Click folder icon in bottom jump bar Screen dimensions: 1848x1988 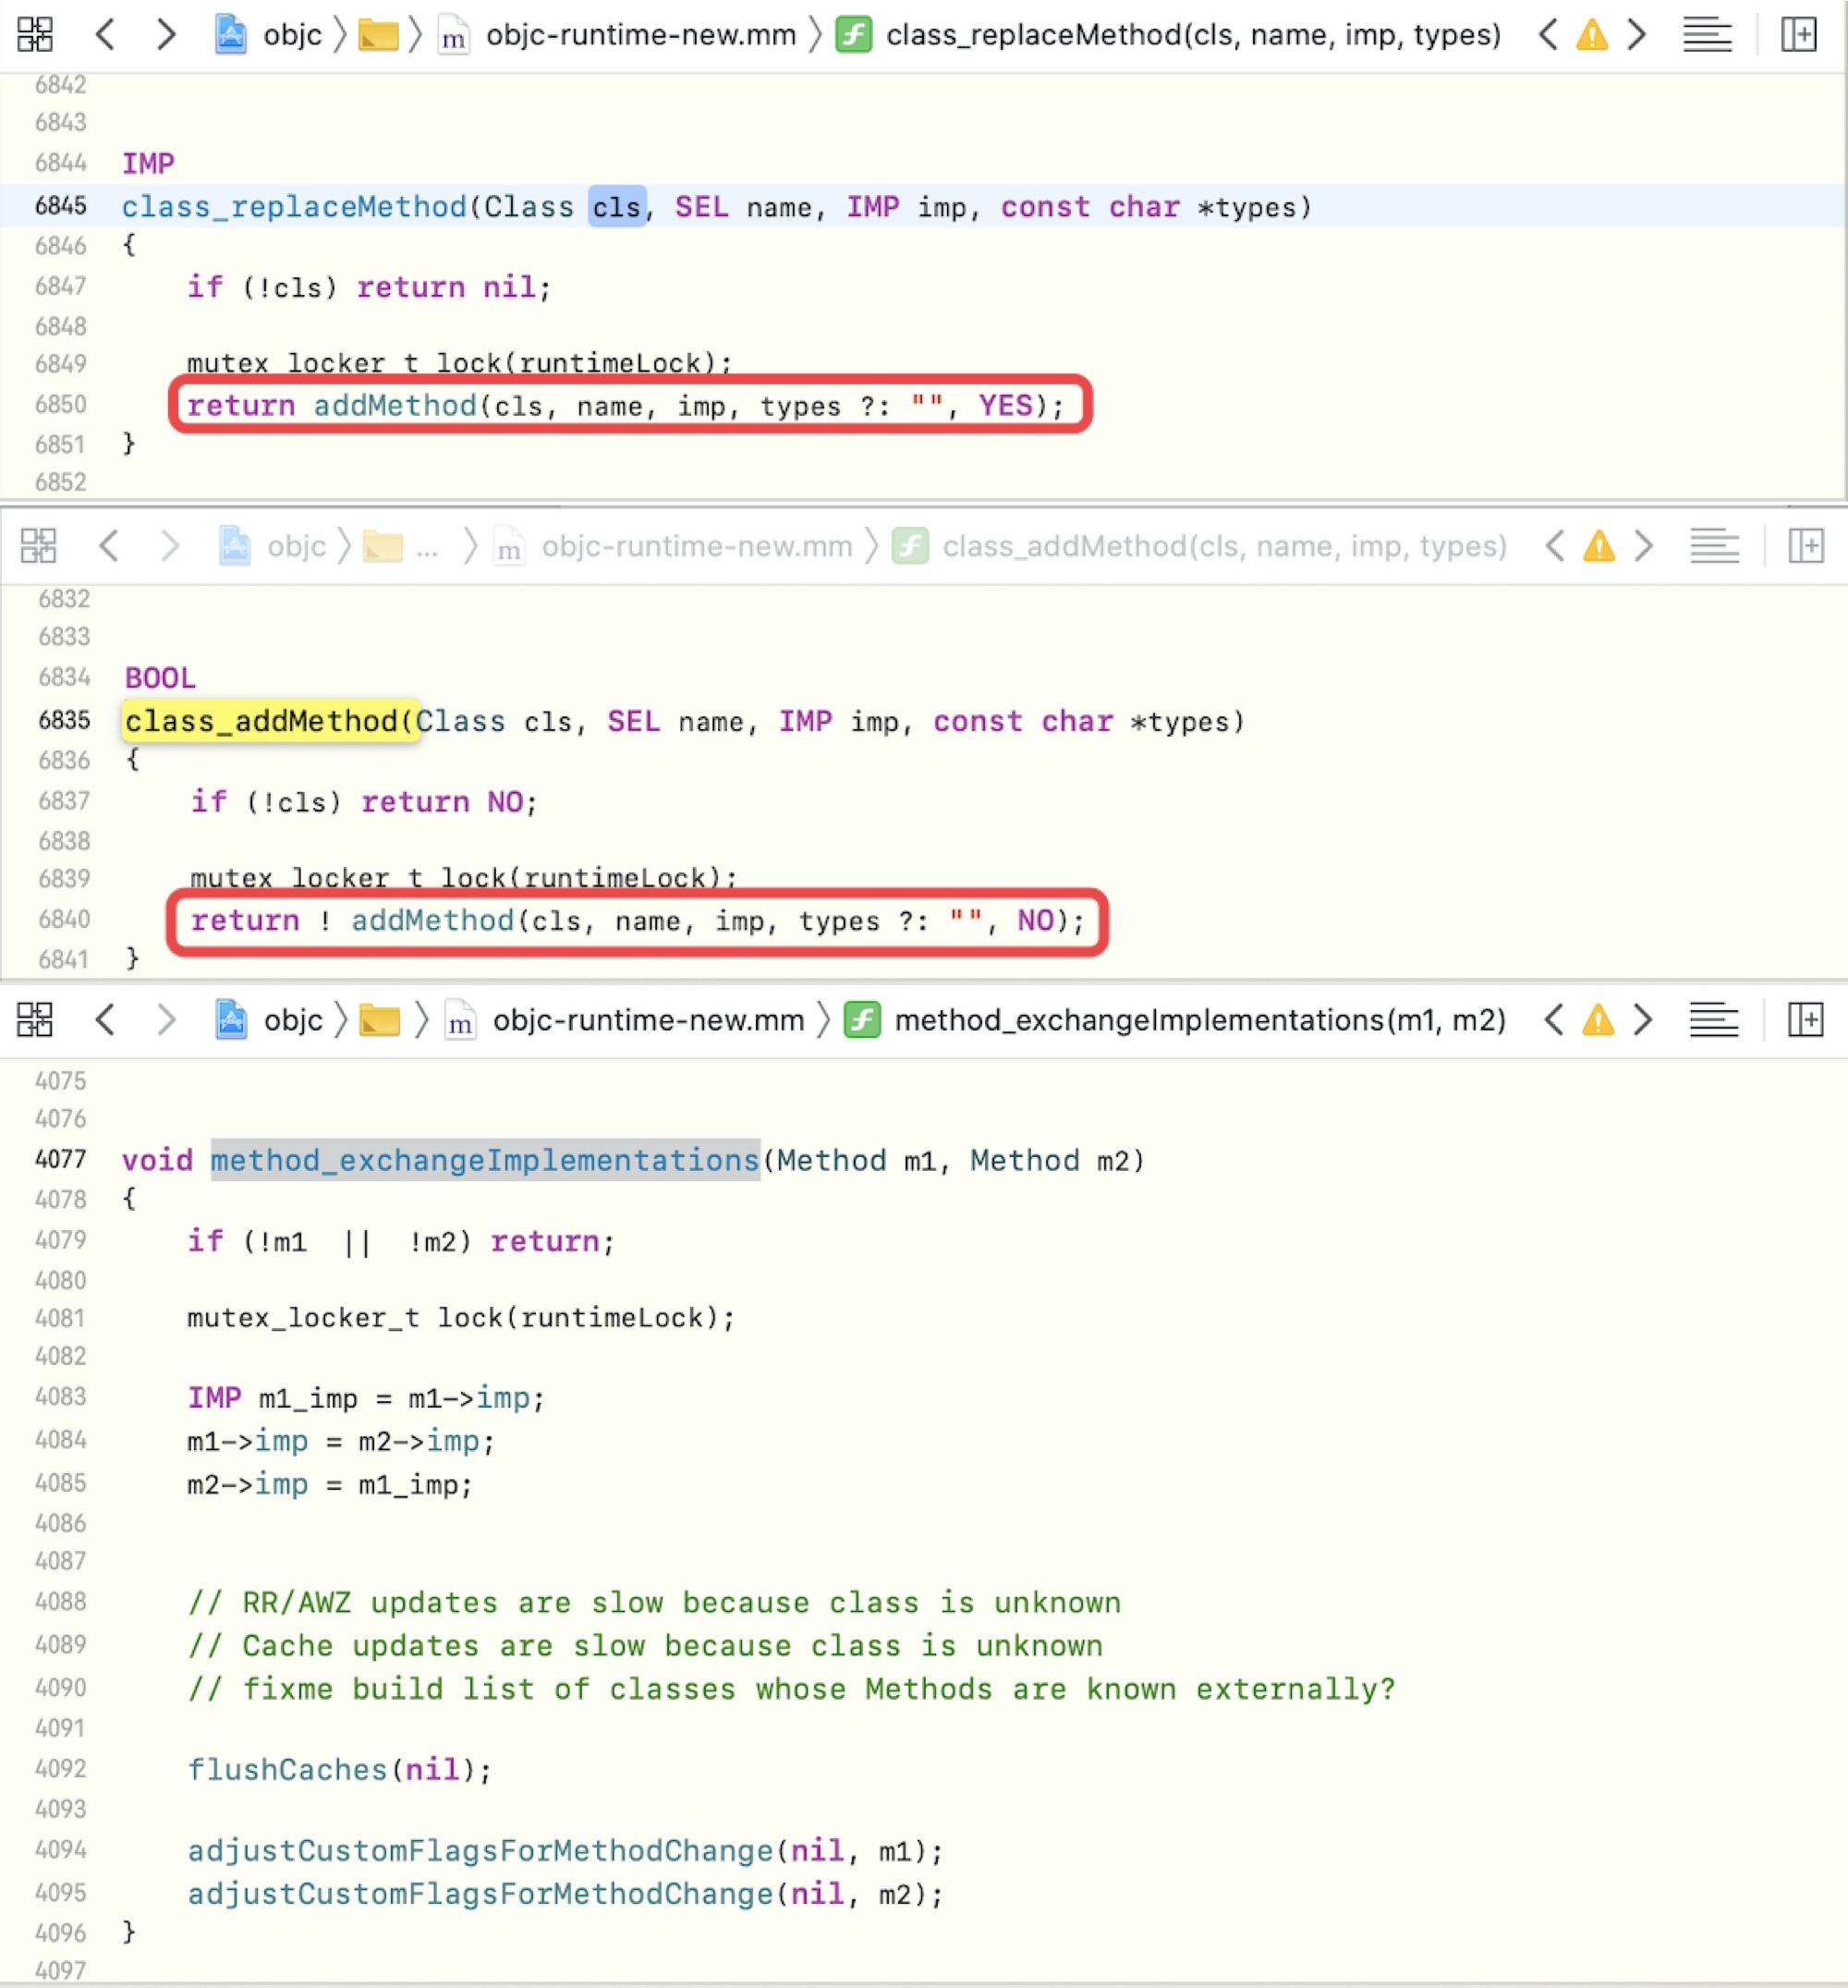pyautogui.click(x=379, y=1021)
